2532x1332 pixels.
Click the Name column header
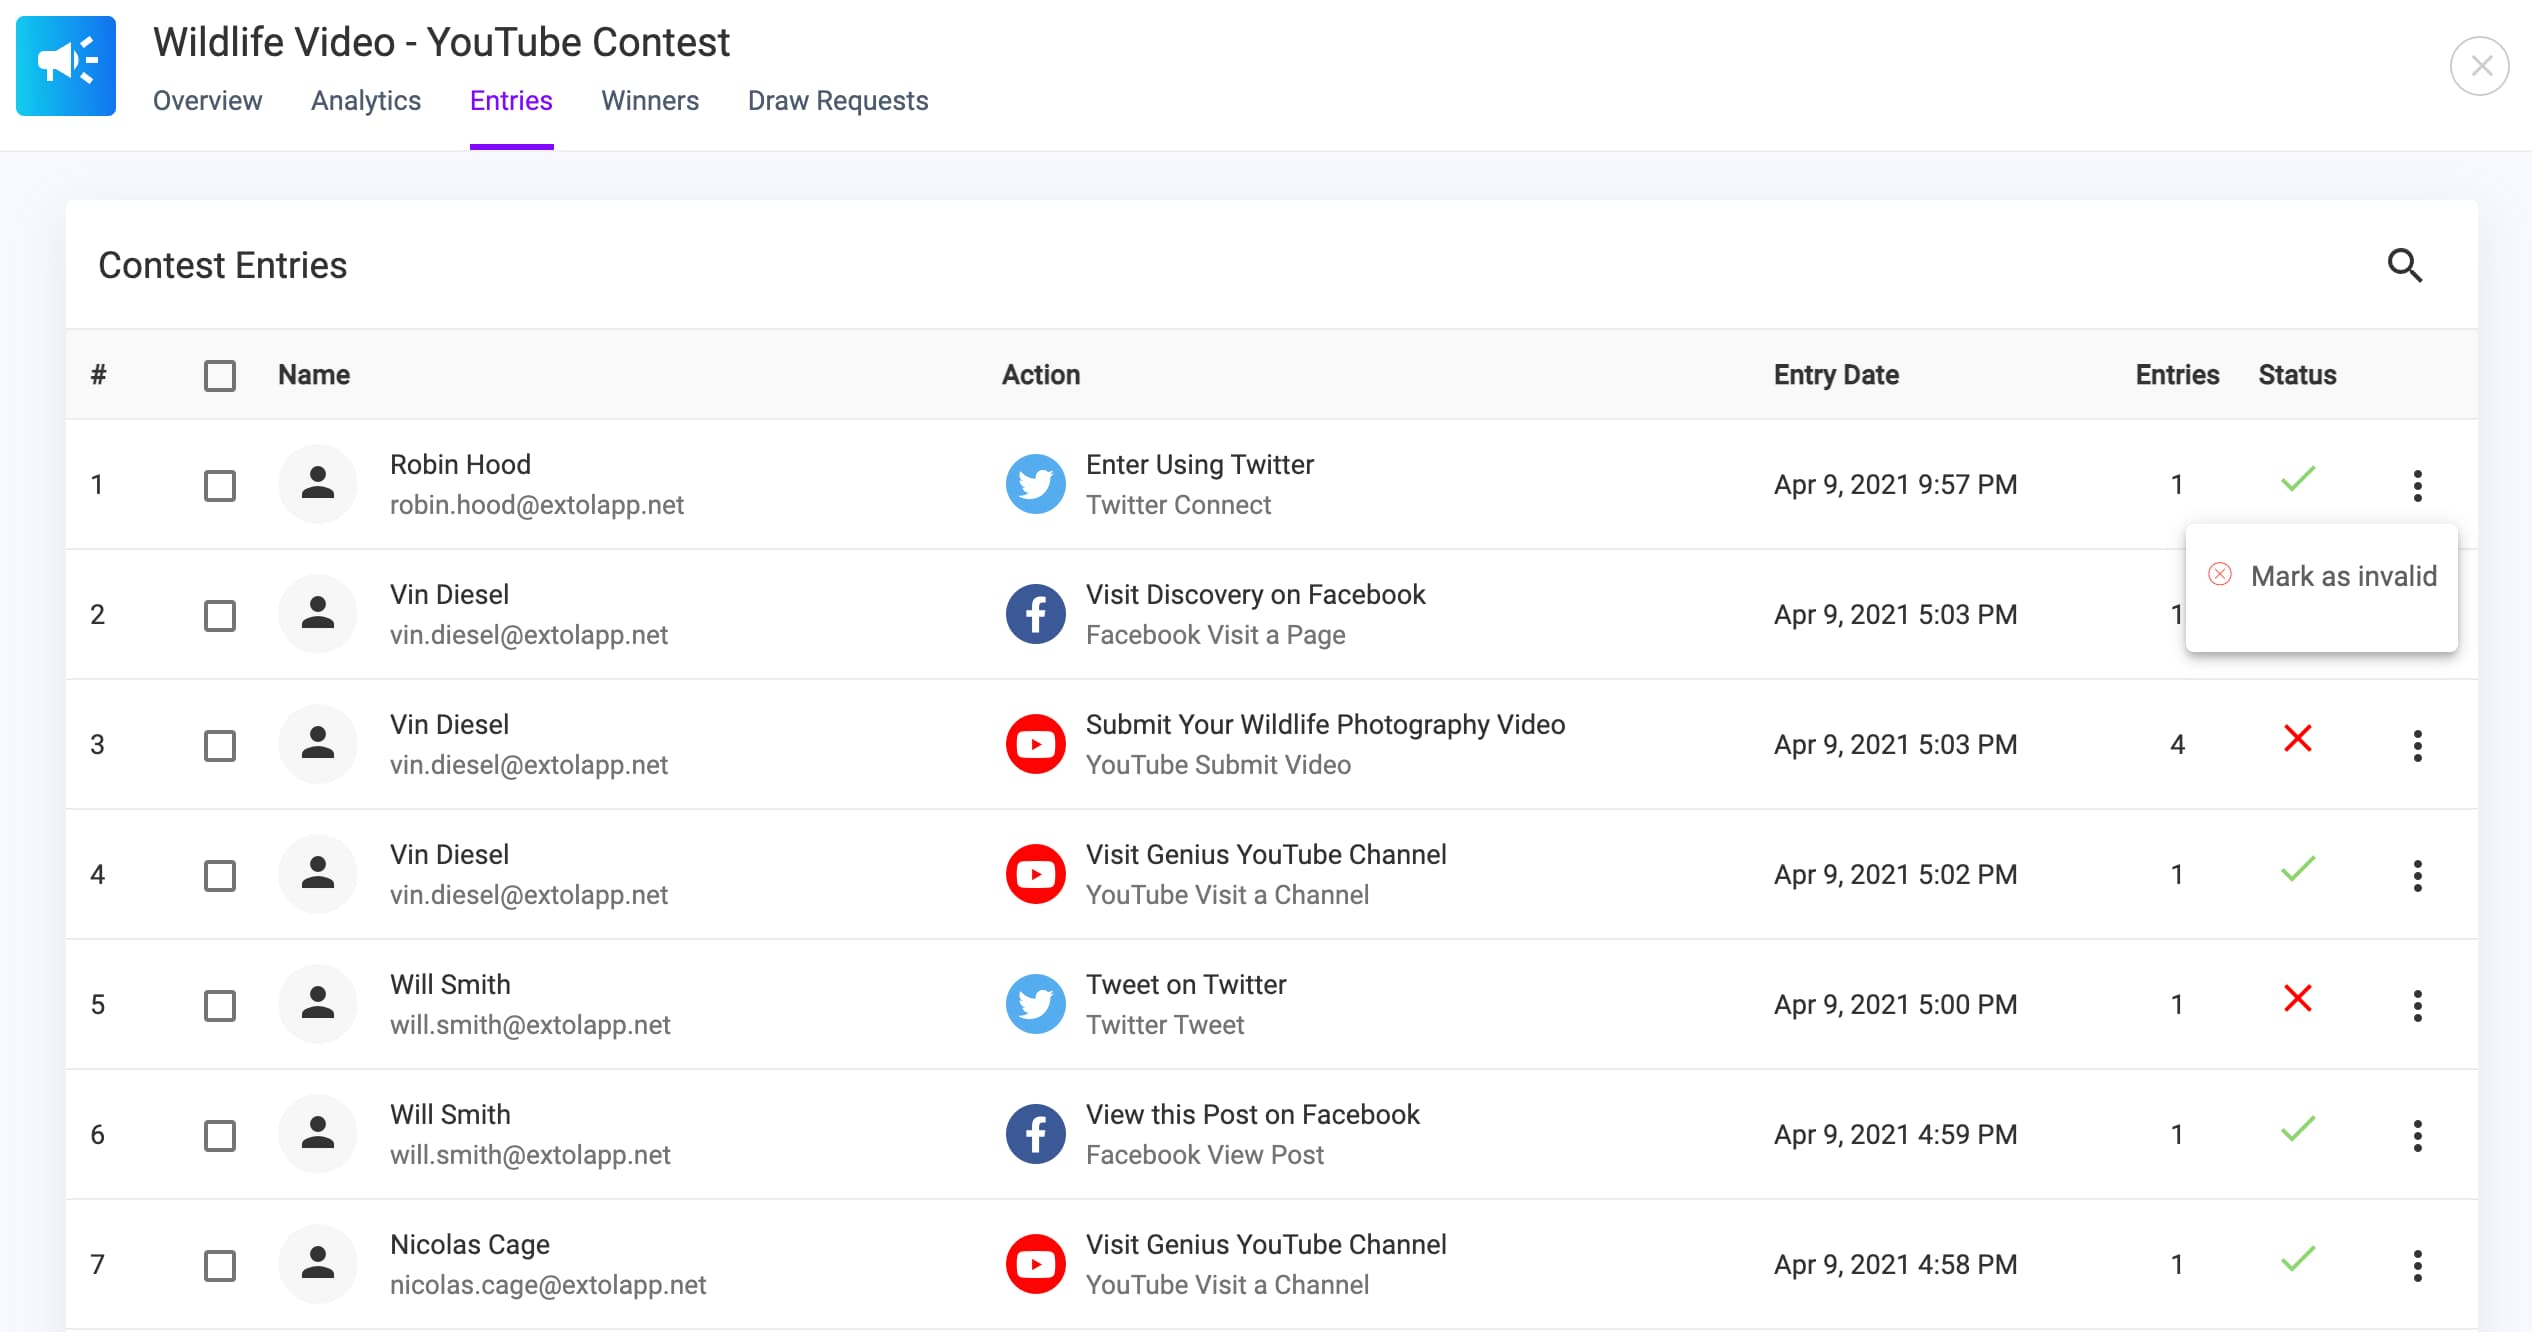click(314, 375)
